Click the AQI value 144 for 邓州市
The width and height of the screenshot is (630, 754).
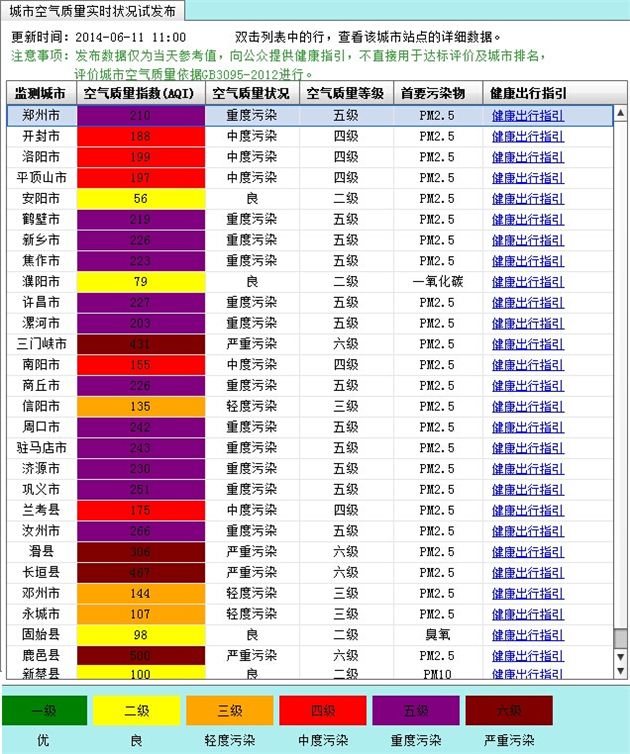pyautogui.click(x=141, y=593)
